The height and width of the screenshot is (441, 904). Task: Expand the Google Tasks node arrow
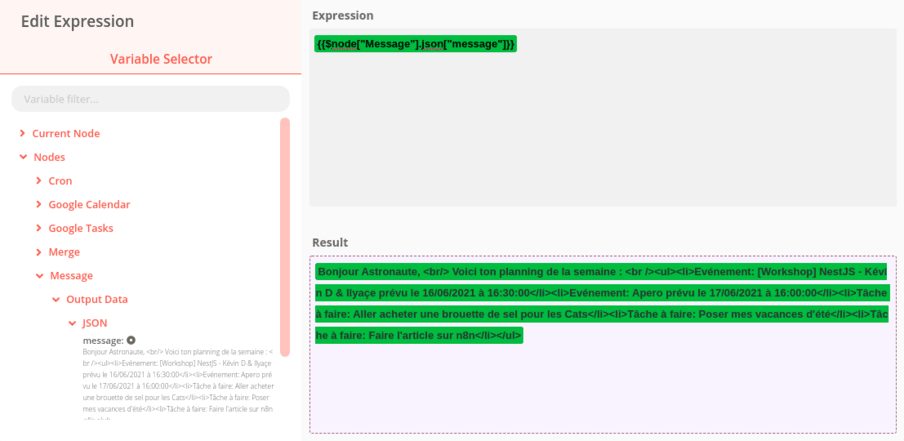tap(39, 229)
